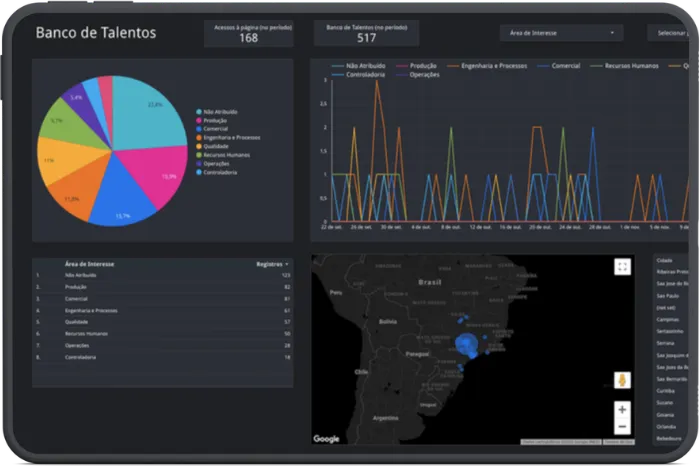The width and height of the screenshot is (700, 466).
Task: Sort table by Registros column header
Action: click(272, 264)
